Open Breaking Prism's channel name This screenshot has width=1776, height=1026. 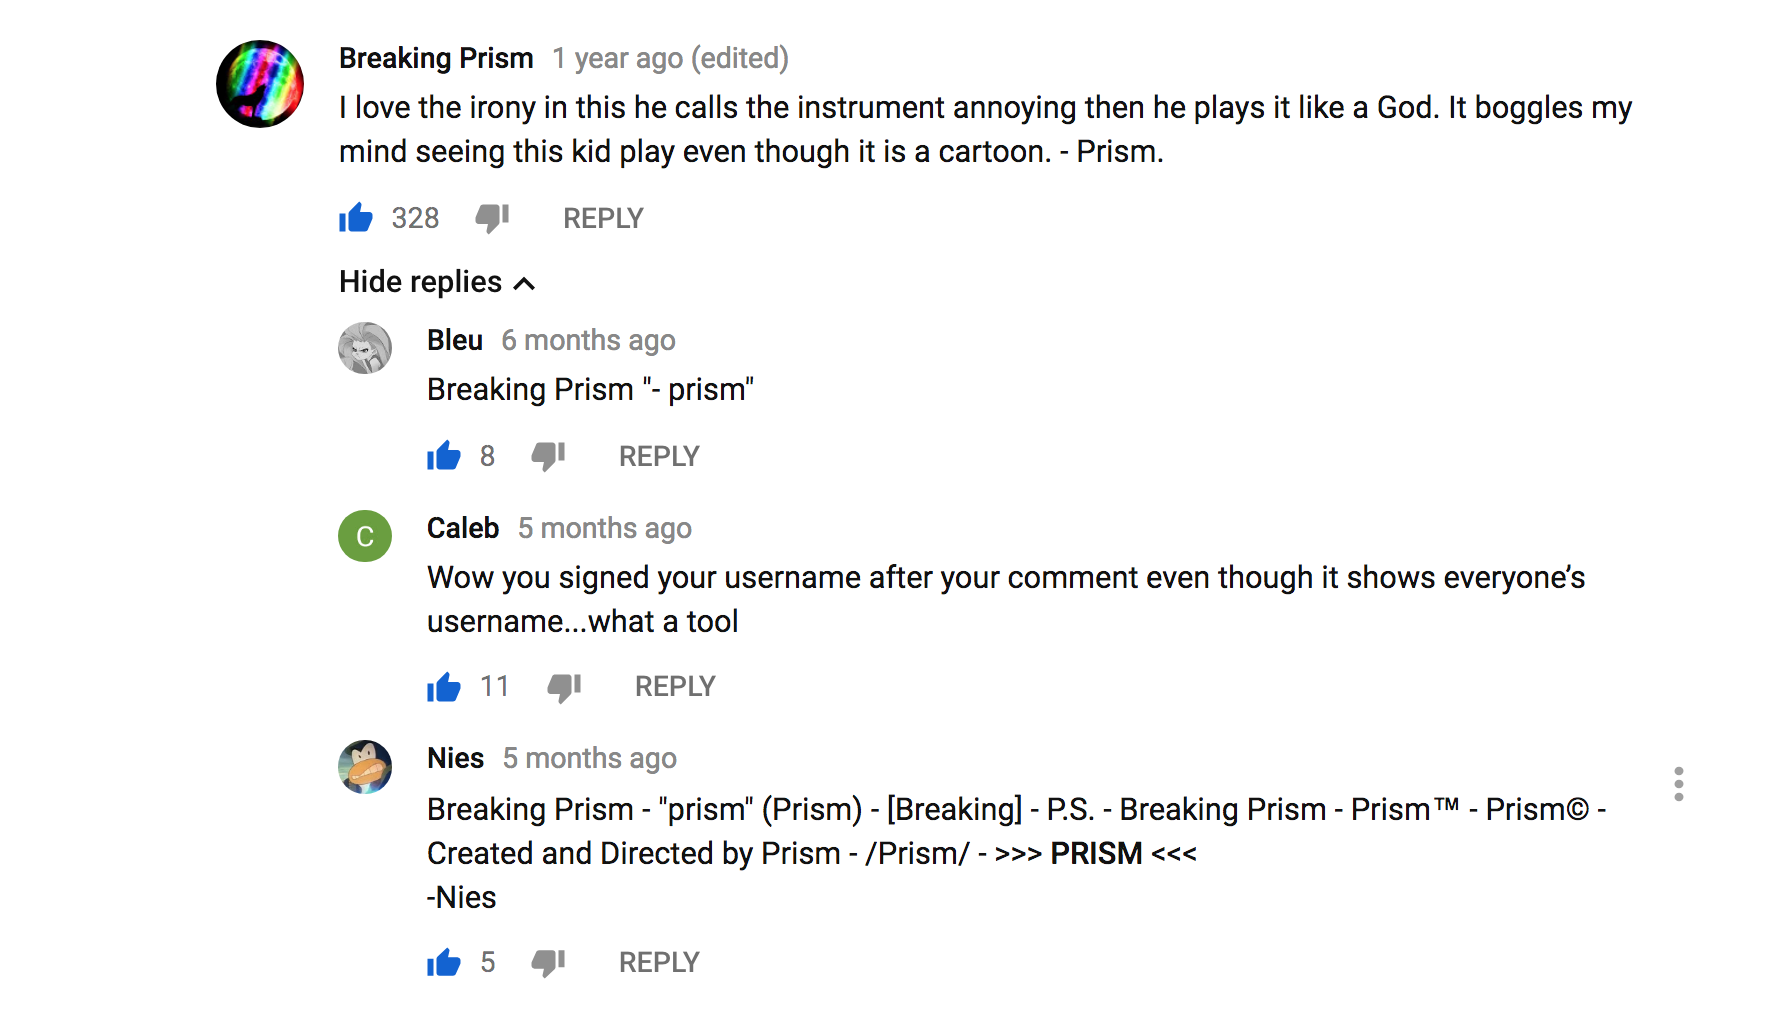coord(436,58)
